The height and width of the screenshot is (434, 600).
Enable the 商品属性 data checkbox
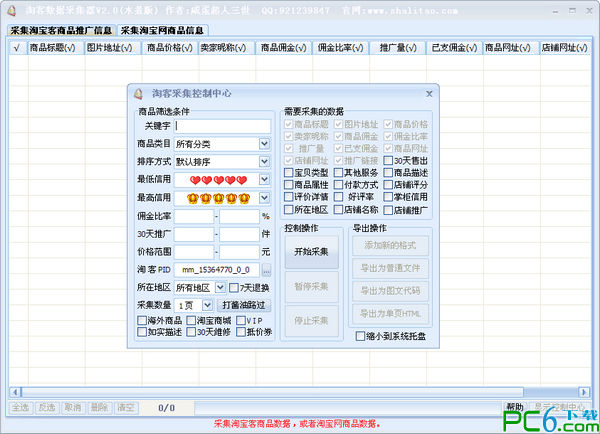289,185
